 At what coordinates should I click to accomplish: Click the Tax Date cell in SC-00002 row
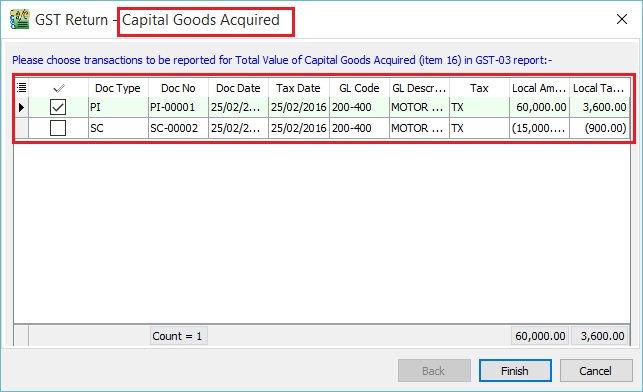299,128
